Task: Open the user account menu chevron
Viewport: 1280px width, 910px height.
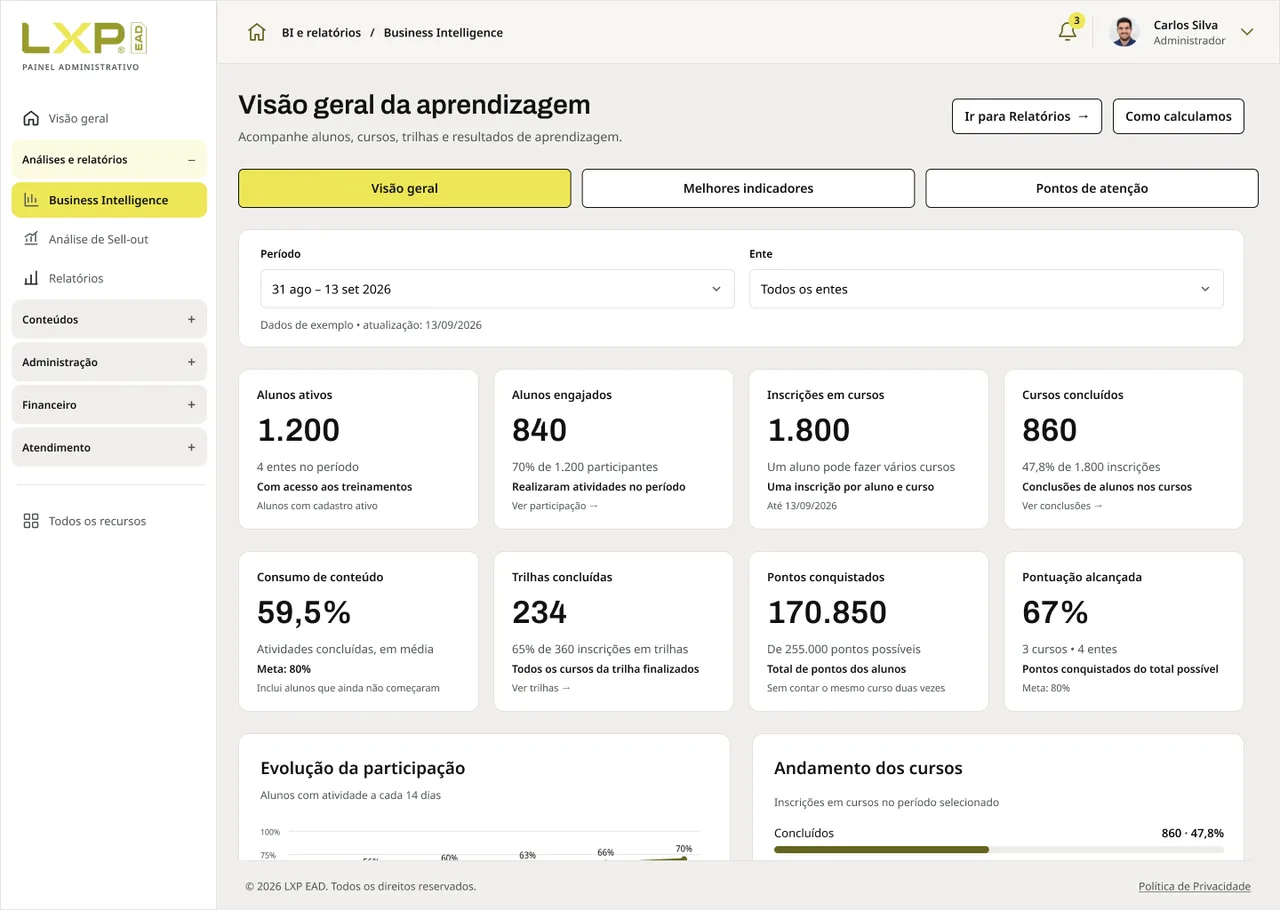Action: [x=1247, y=32]
